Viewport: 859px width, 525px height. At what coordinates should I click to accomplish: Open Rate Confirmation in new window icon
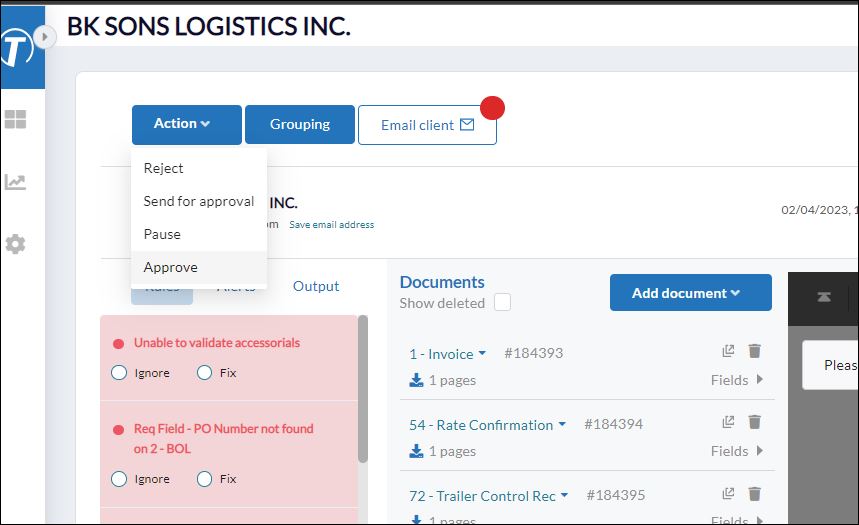tap(728, 423)
